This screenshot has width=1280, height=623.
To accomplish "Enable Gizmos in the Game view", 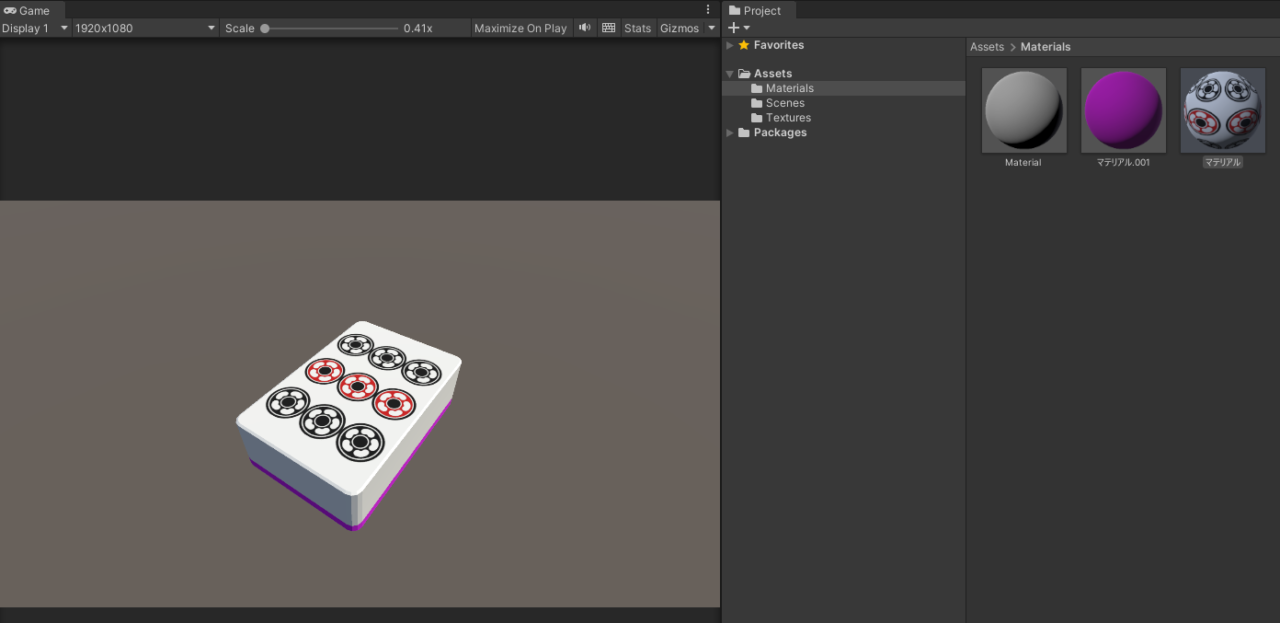I will click(677, 27).
